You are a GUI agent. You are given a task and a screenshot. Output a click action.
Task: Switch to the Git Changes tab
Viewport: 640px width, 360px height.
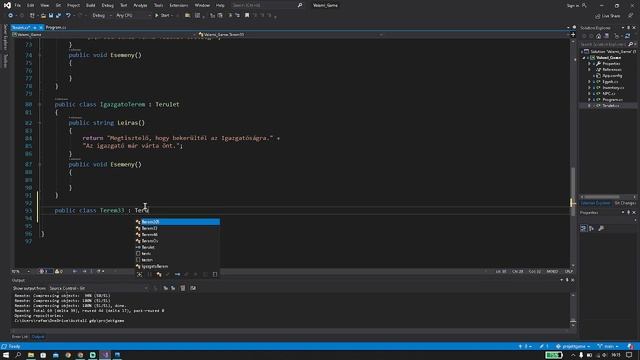click(625, 203)
